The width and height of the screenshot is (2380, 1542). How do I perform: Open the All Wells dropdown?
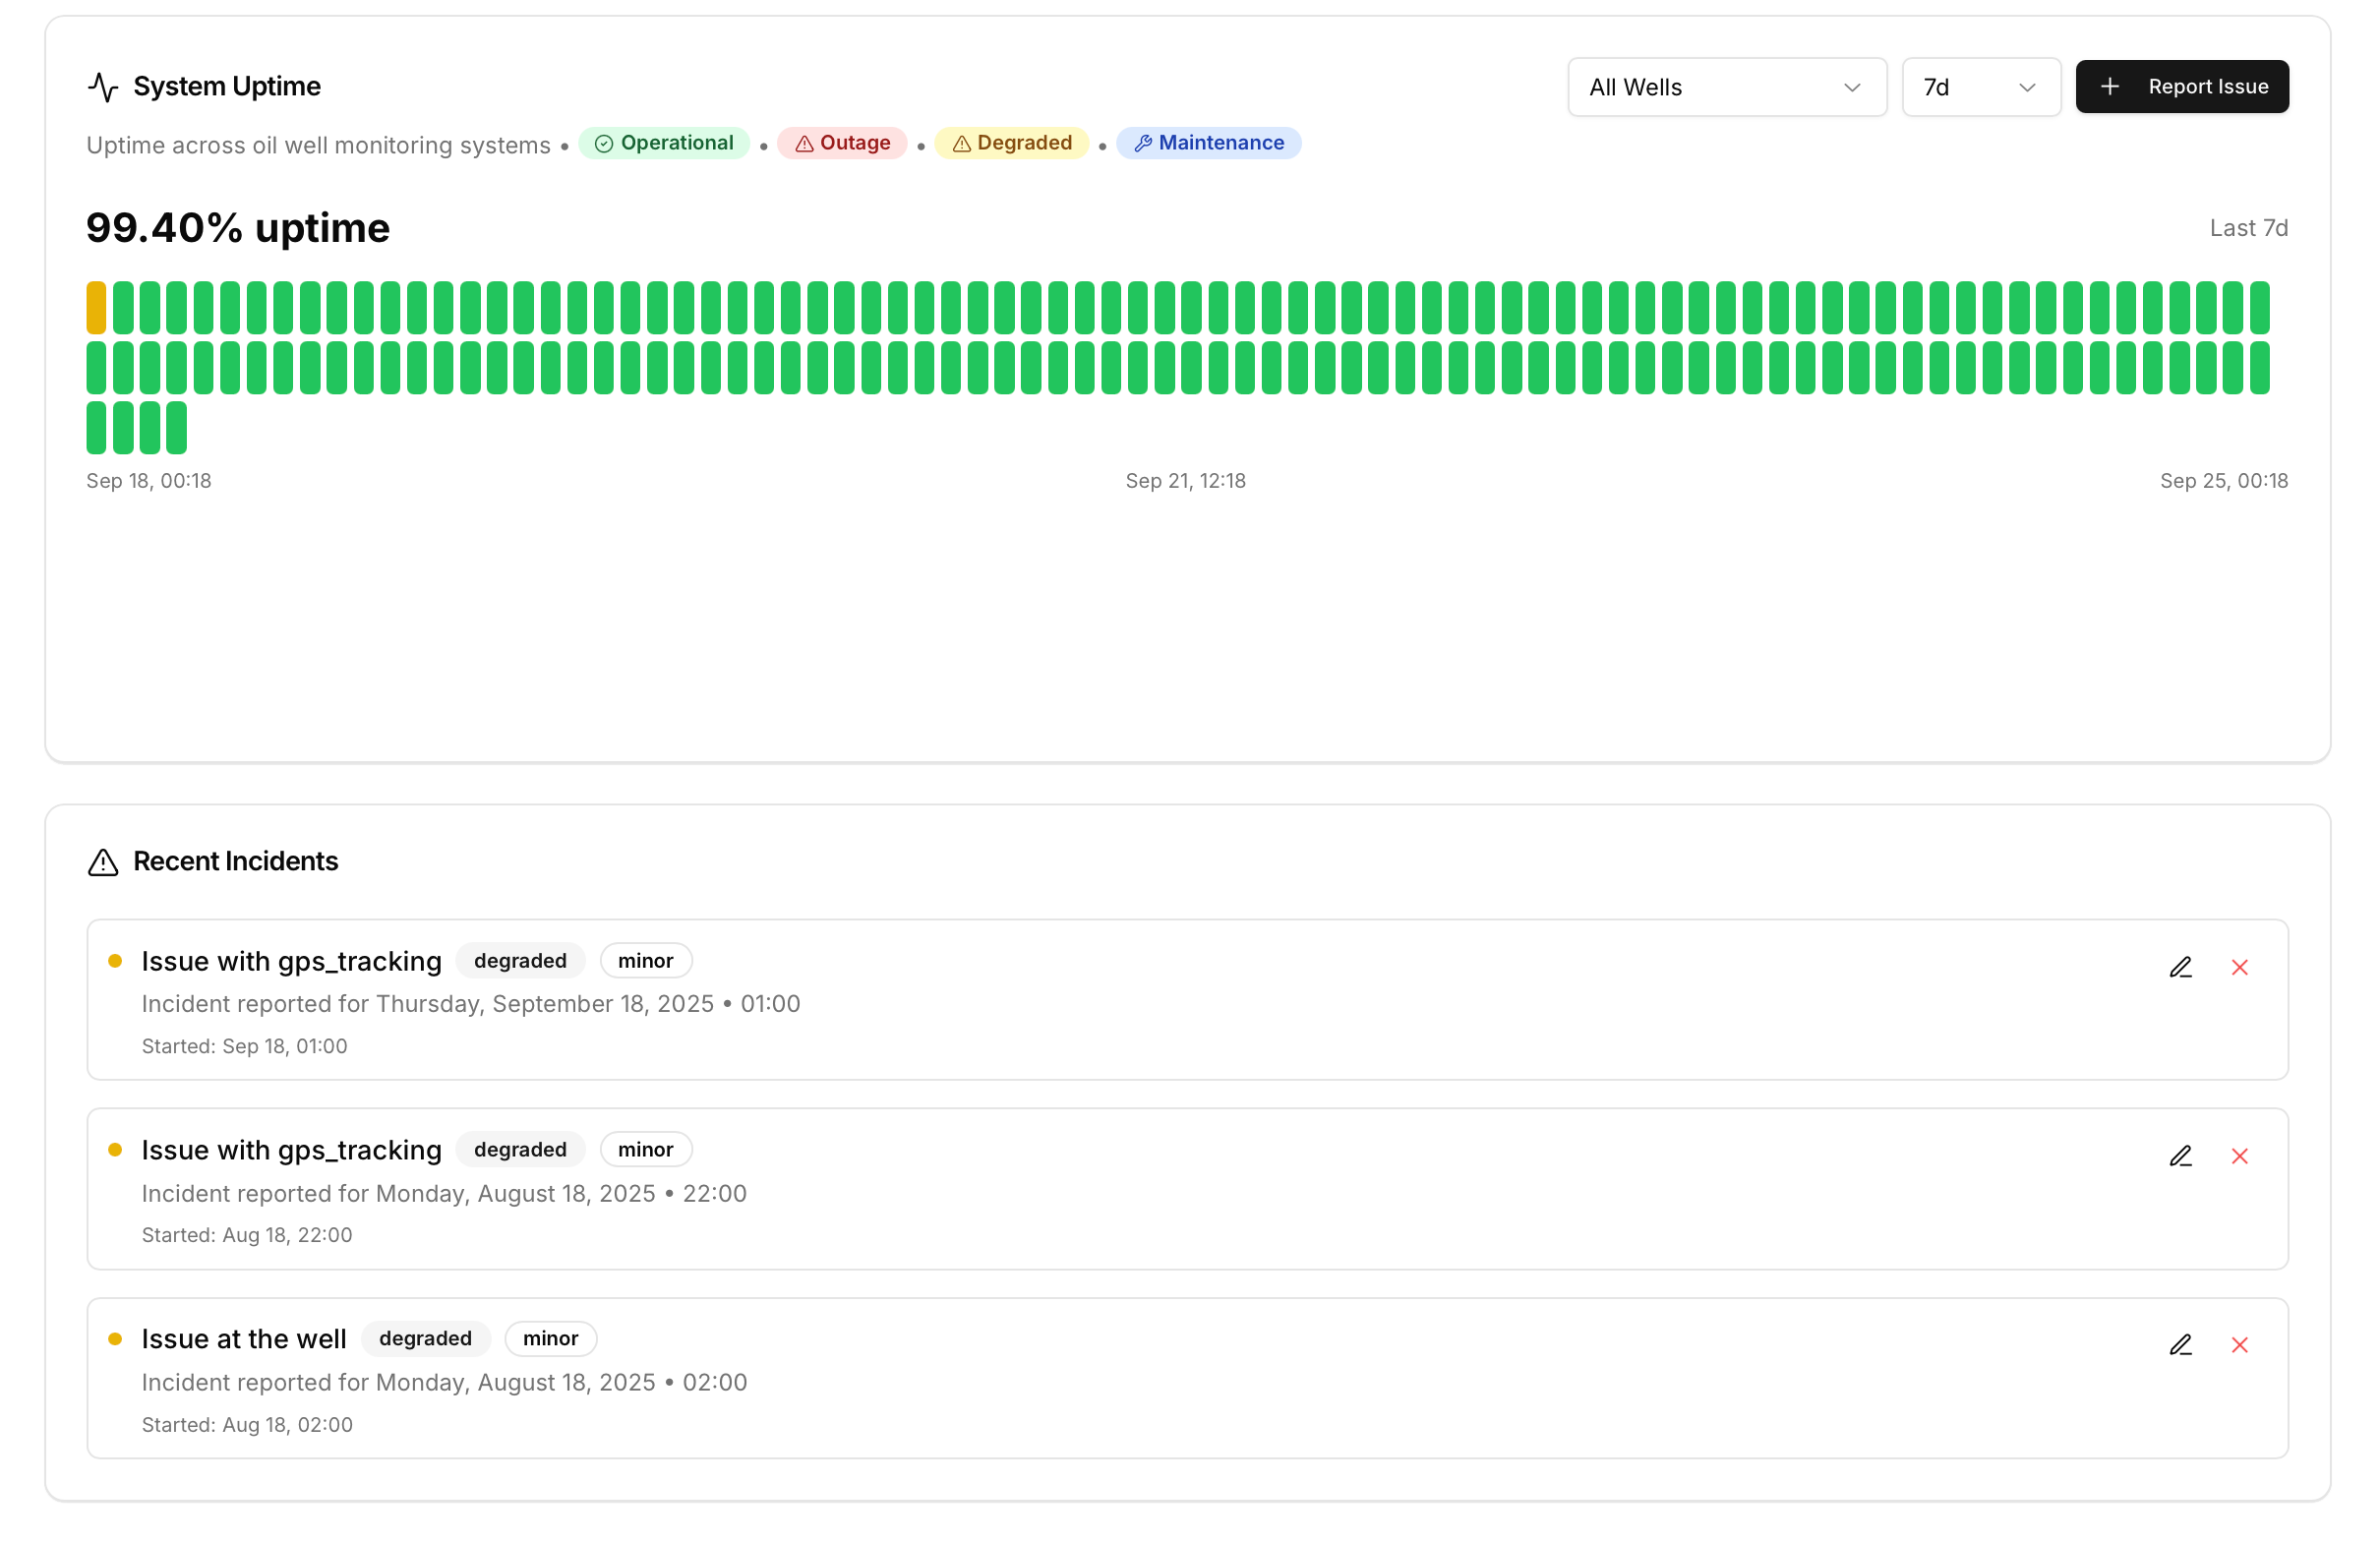pyautogui.click(x=1727, y=87)
